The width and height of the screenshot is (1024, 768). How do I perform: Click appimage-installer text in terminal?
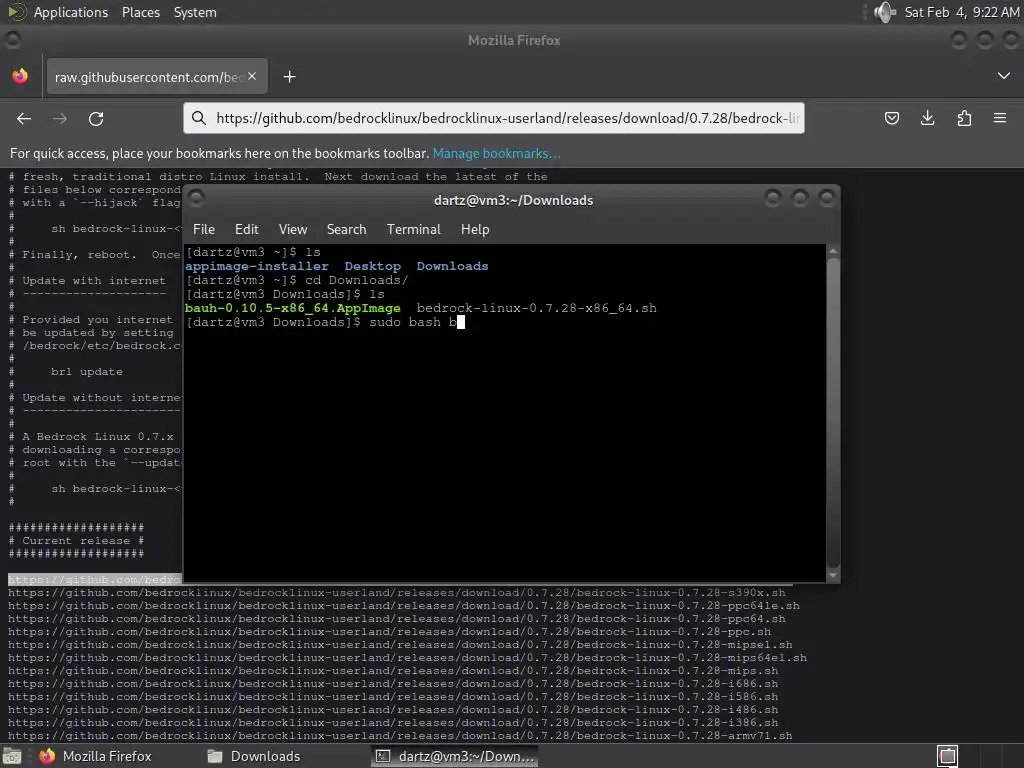coord(257,266)
